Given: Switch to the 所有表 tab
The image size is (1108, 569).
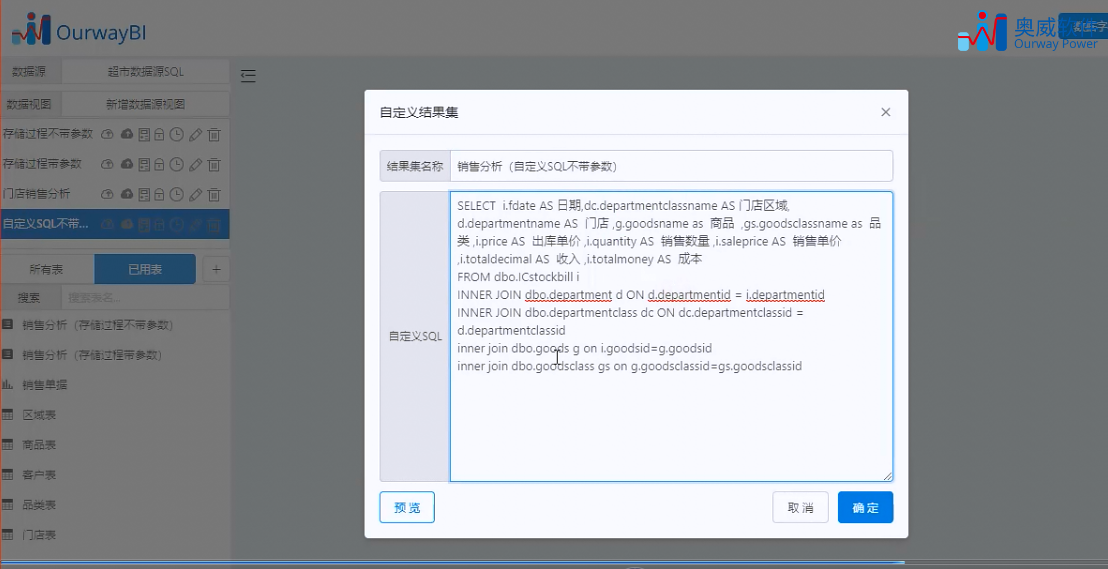Looking at the screenshot, I should point(47,269).
